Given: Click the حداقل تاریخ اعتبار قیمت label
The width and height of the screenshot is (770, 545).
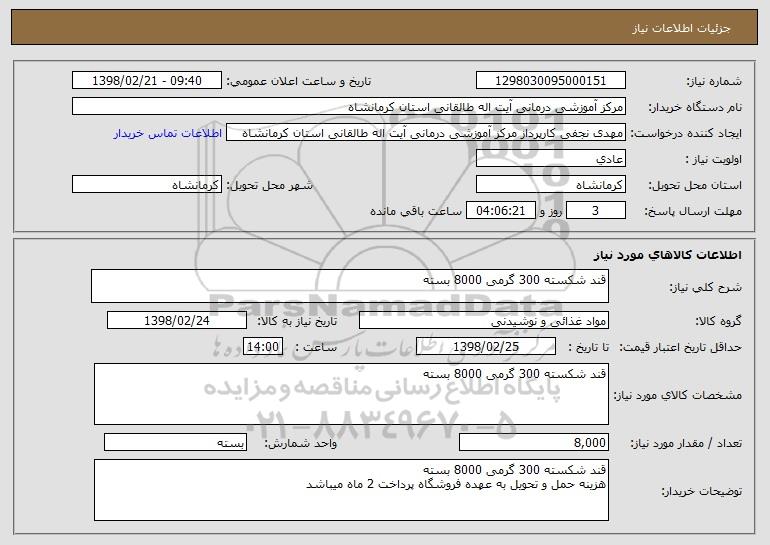Looking at the screenshot, I should point(680,348).
